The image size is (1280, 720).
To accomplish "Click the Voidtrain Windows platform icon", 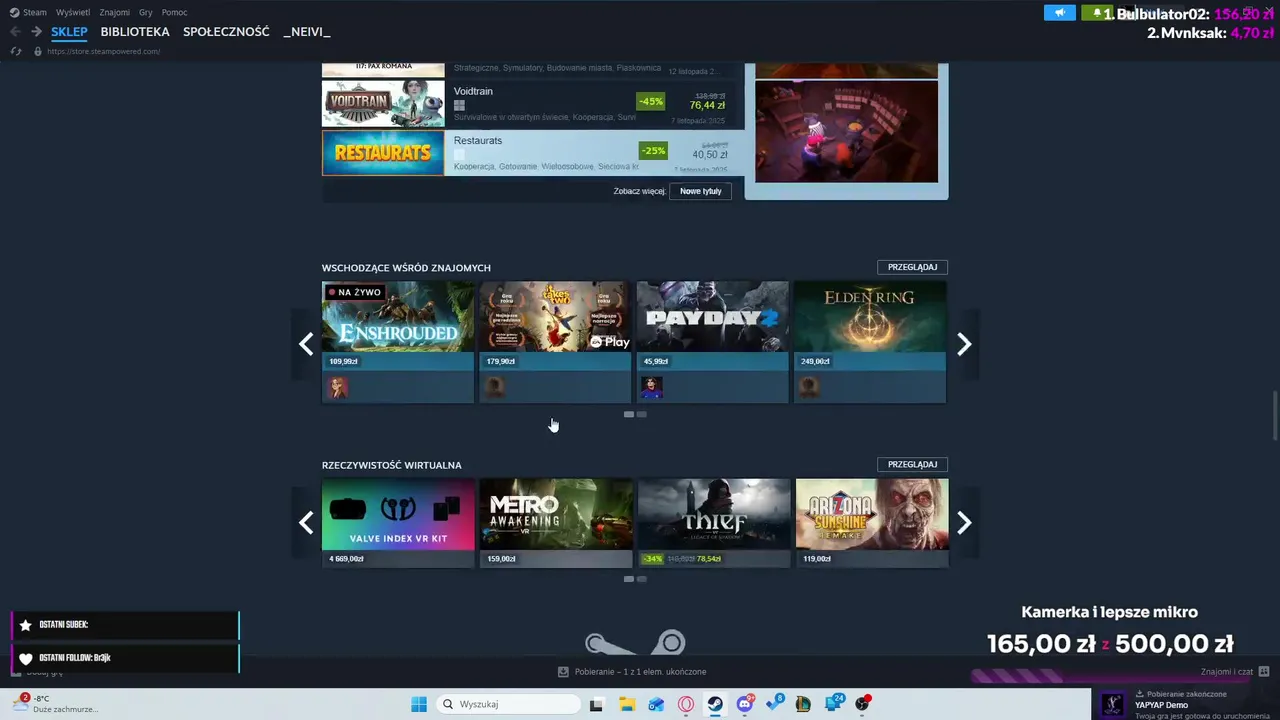I will click(459, 105).
